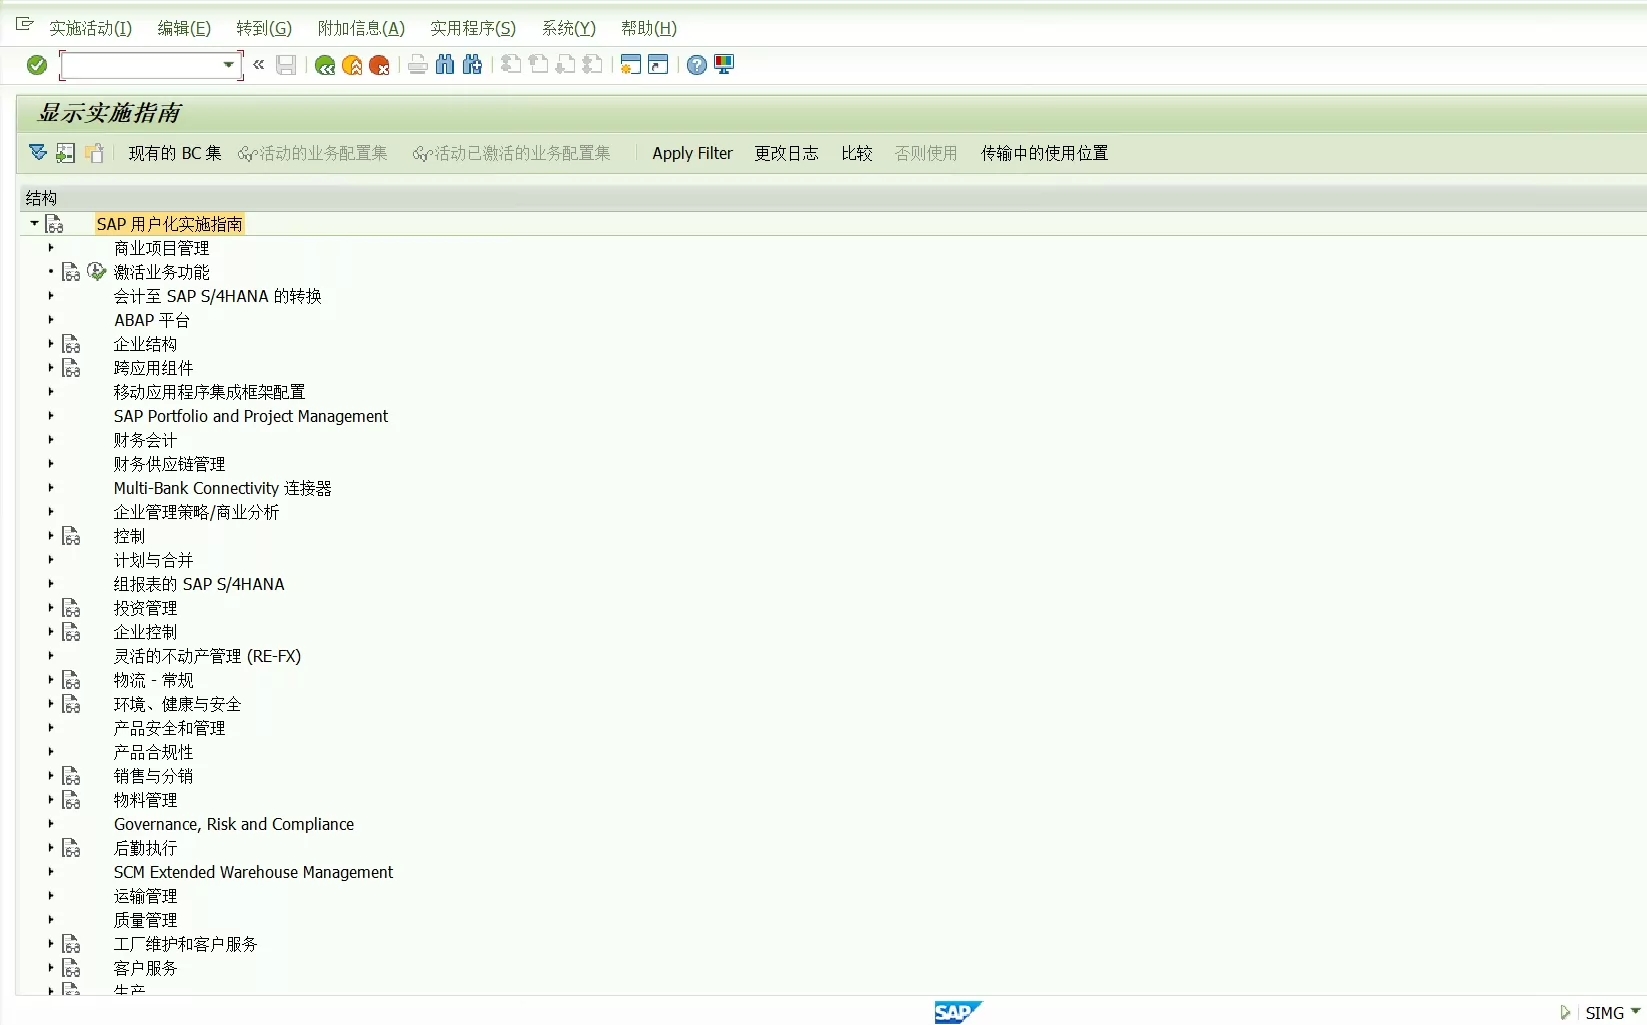Open documentation icon for 物料管理
This screenshot has width=1647, height=1025.
72,800
